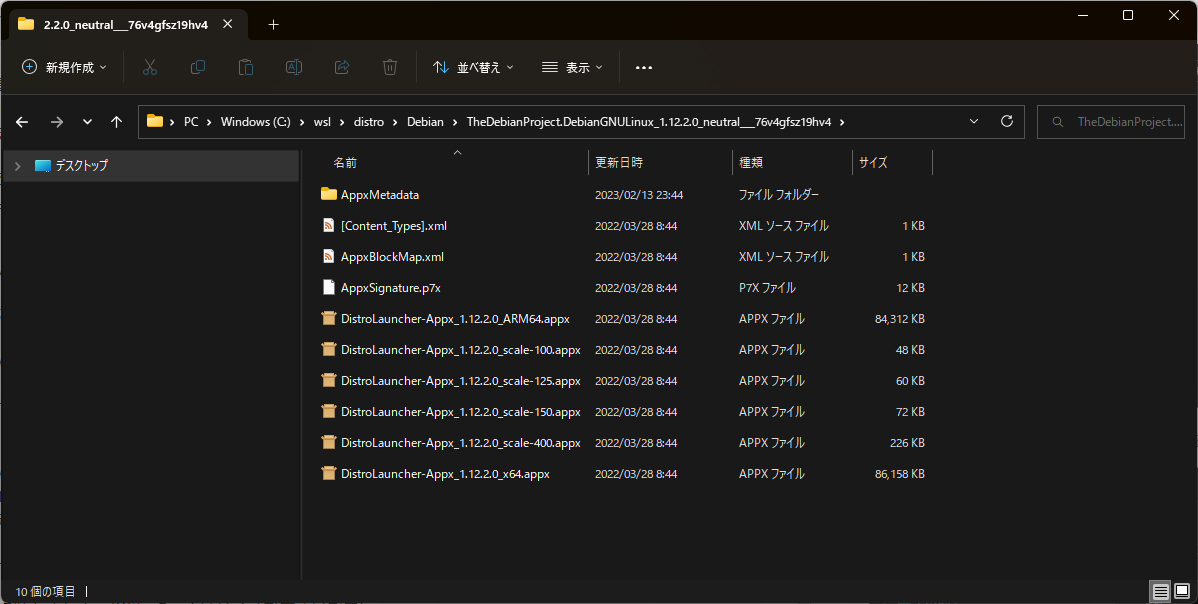Click the AppxBlockMap.xml file icon
Screen dimensions: 1198x604
point(329,257)
